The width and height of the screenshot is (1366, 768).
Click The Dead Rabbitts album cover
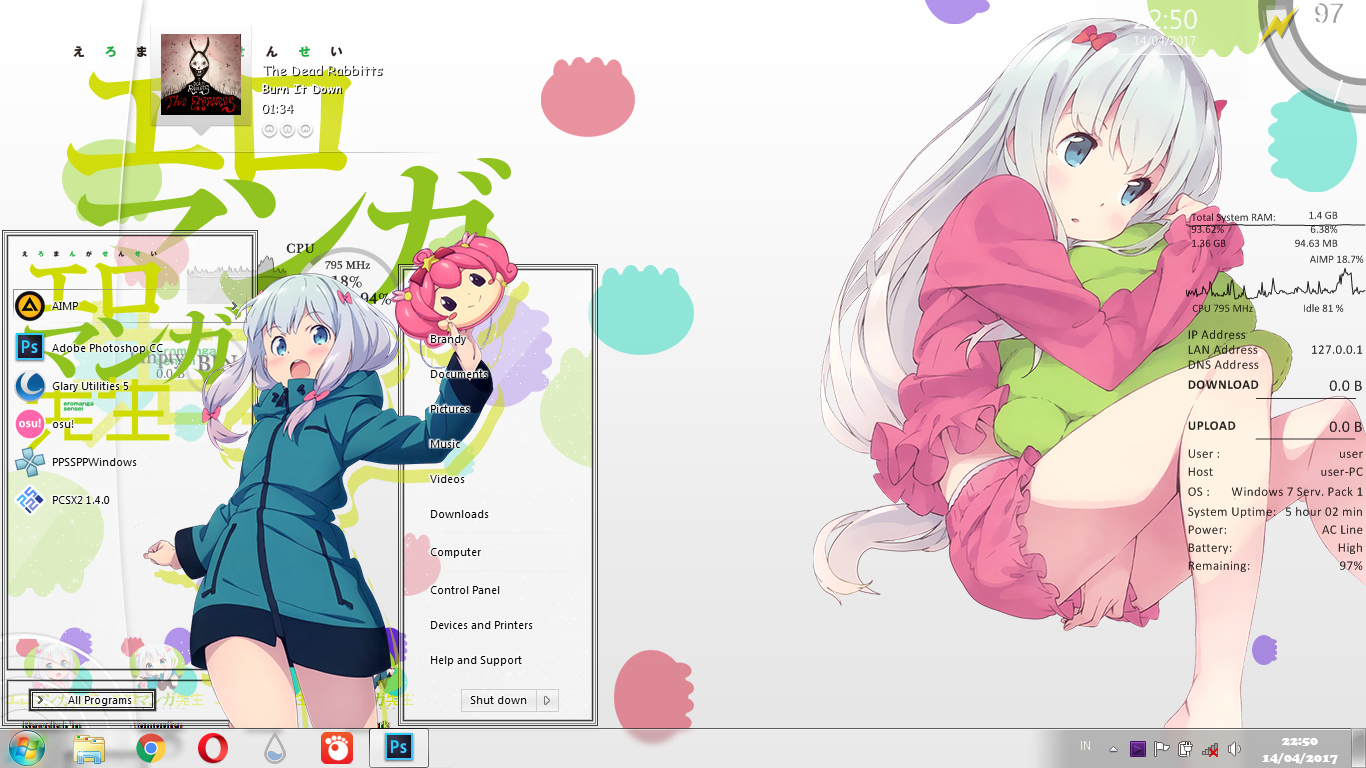201,75
